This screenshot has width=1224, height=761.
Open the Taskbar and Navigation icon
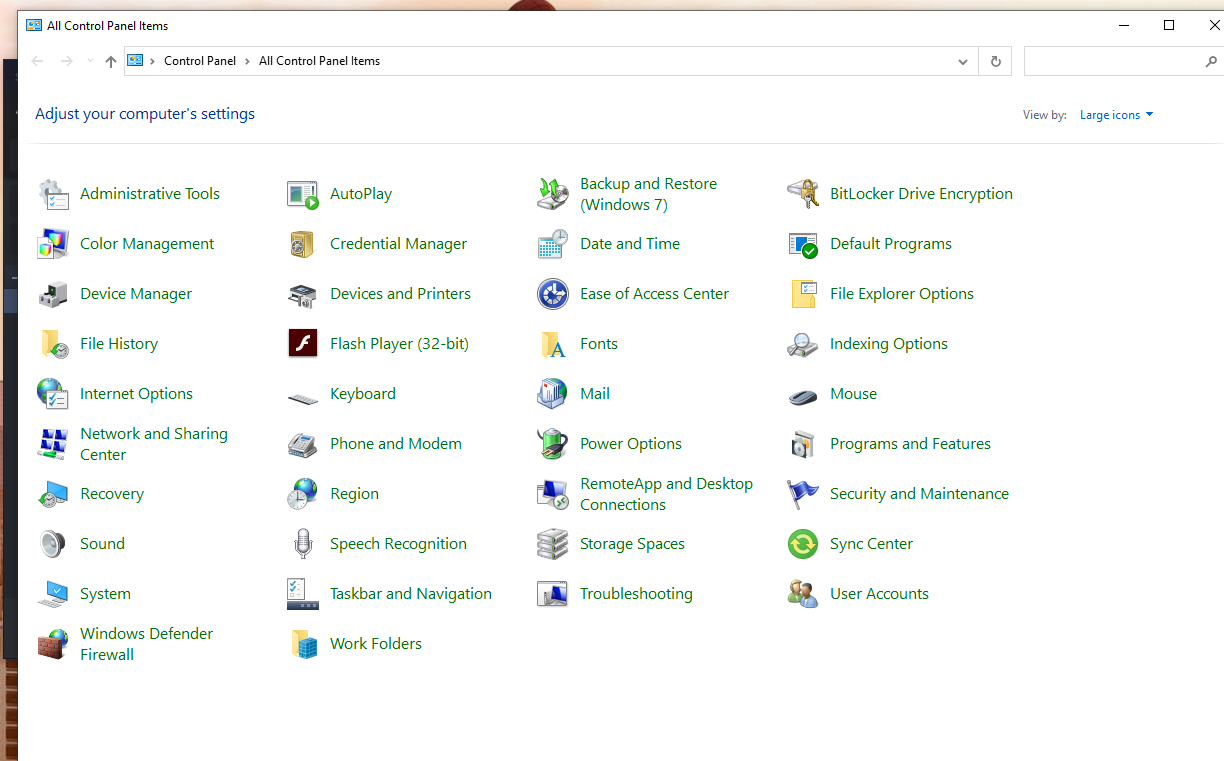(x=303, y=594)
